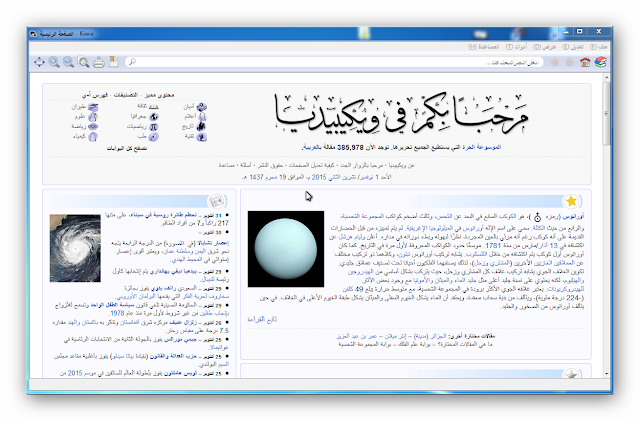Click the Uranus planet image thumbnail
The image size is (640, 421).
[x=286, y=249]
